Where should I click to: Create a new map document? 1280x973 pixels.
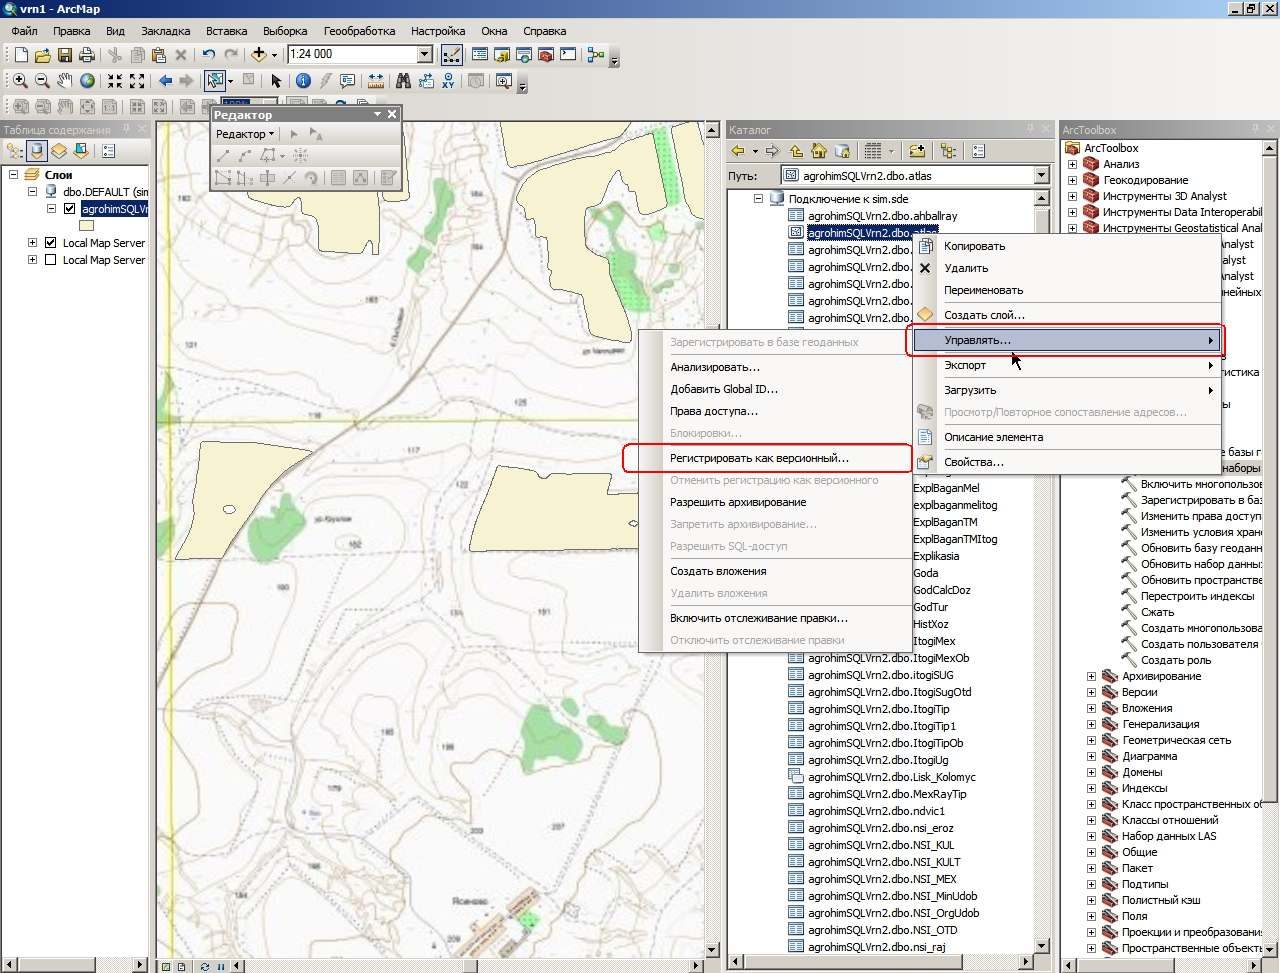(x=20, y=55)
